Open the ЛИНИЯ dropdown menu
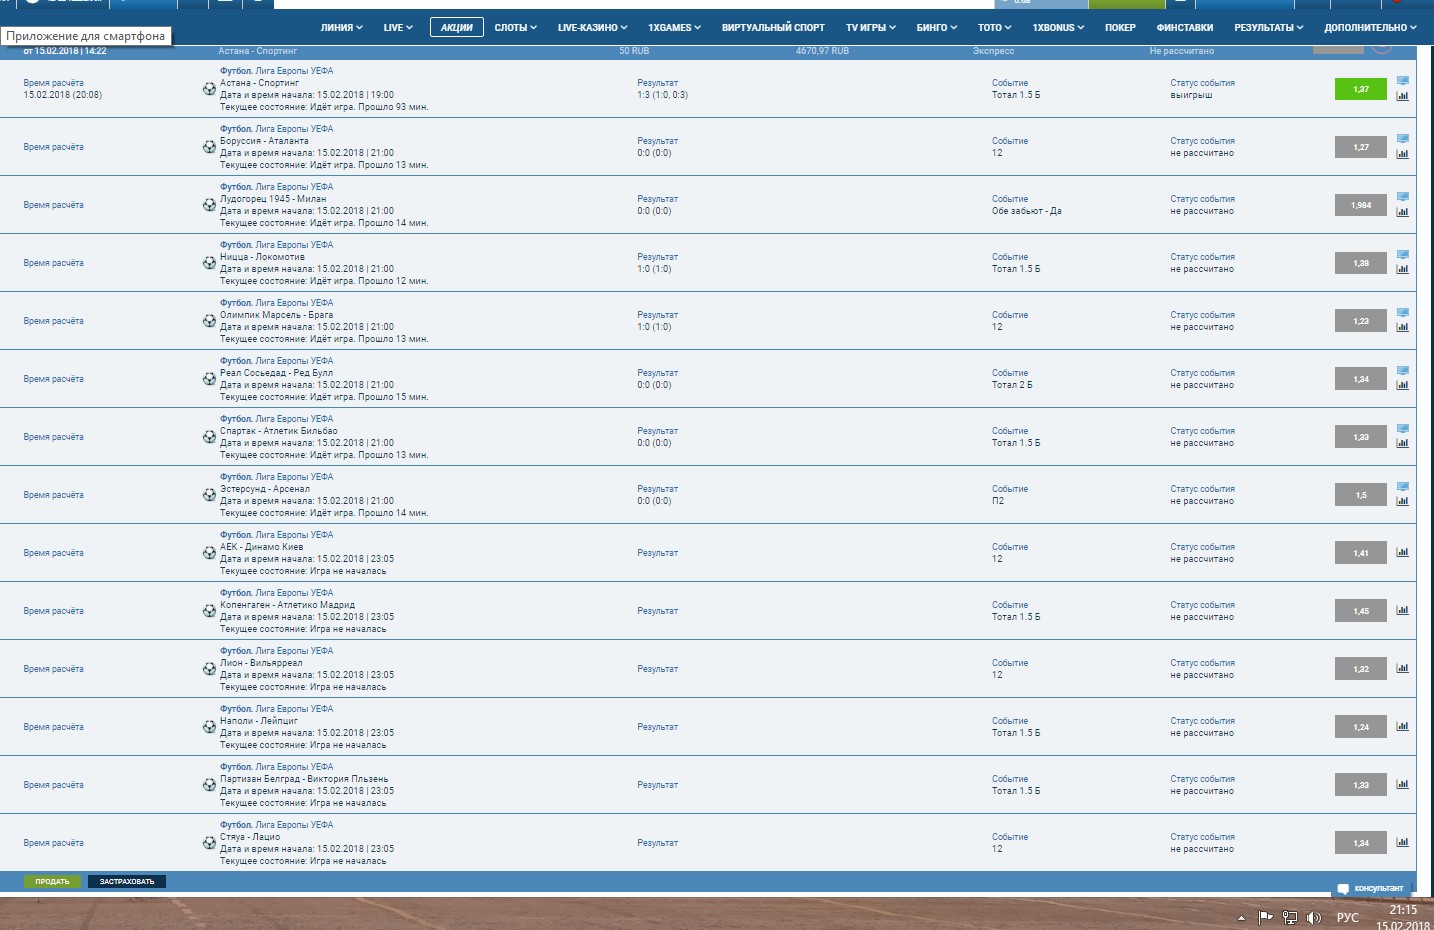Viewport: 1434px width, 930px height. (341, 27)
